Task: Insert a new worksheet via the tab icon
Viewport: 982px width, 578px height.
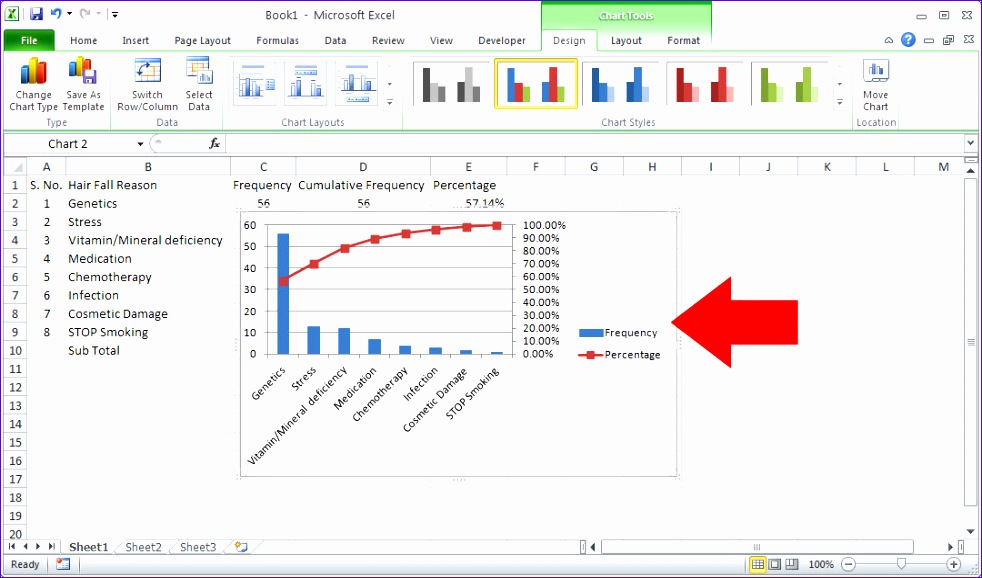Action: [238, 547]
